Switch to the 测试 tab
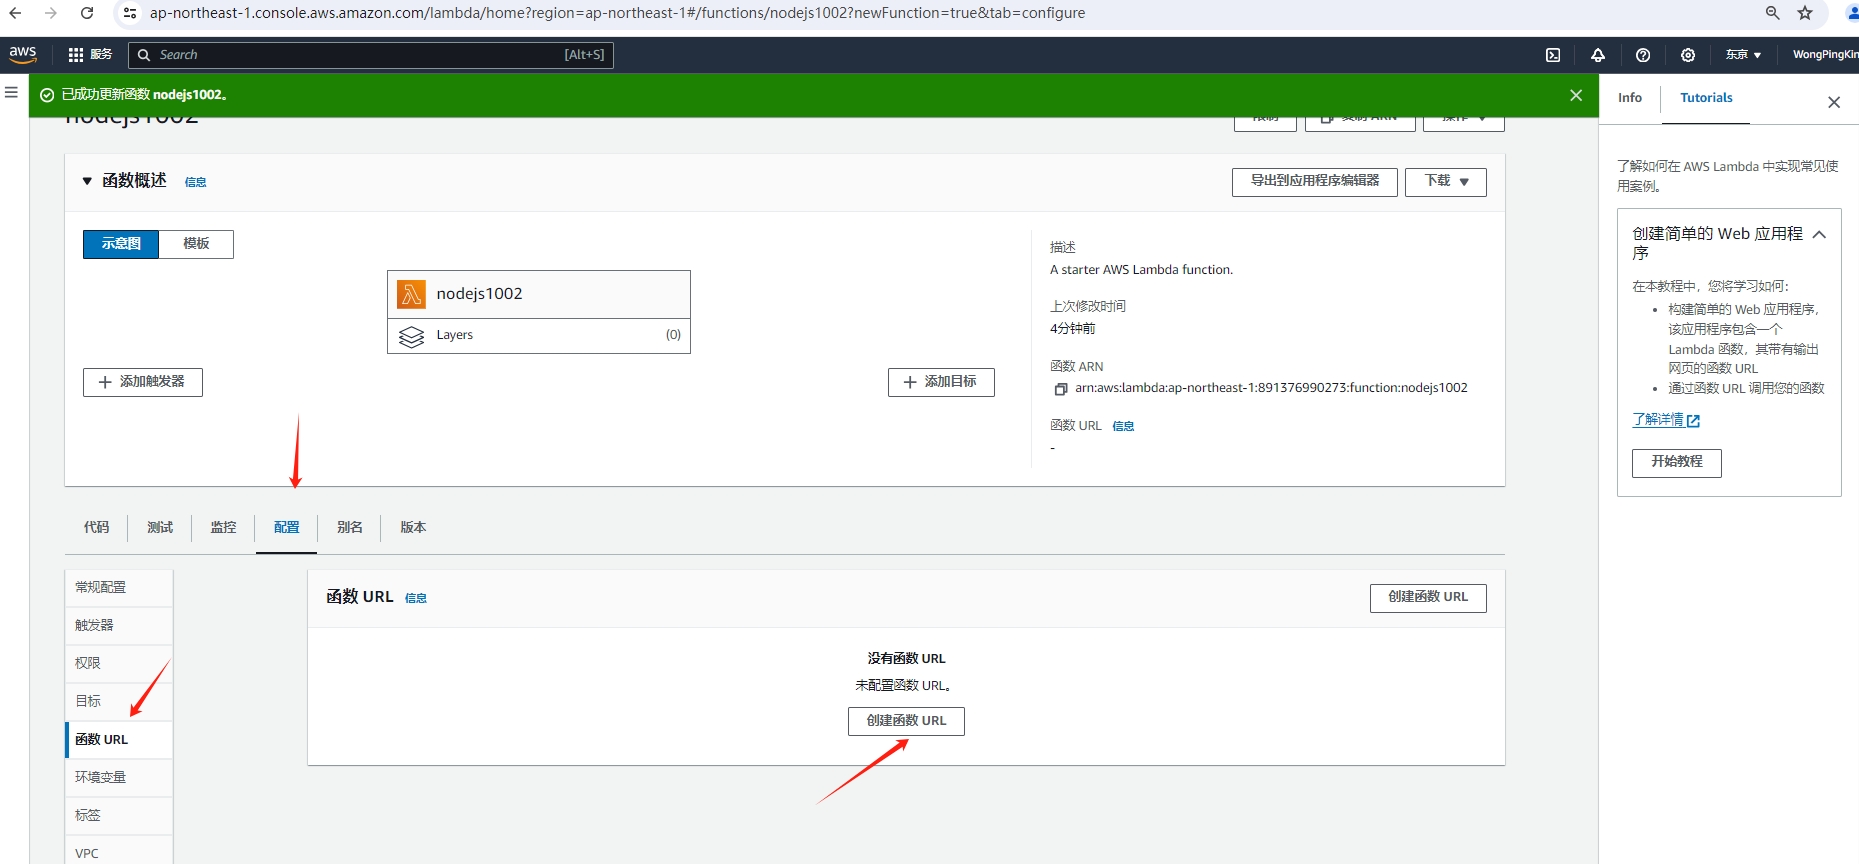The image size is (1859, 864). click(160, 527)
